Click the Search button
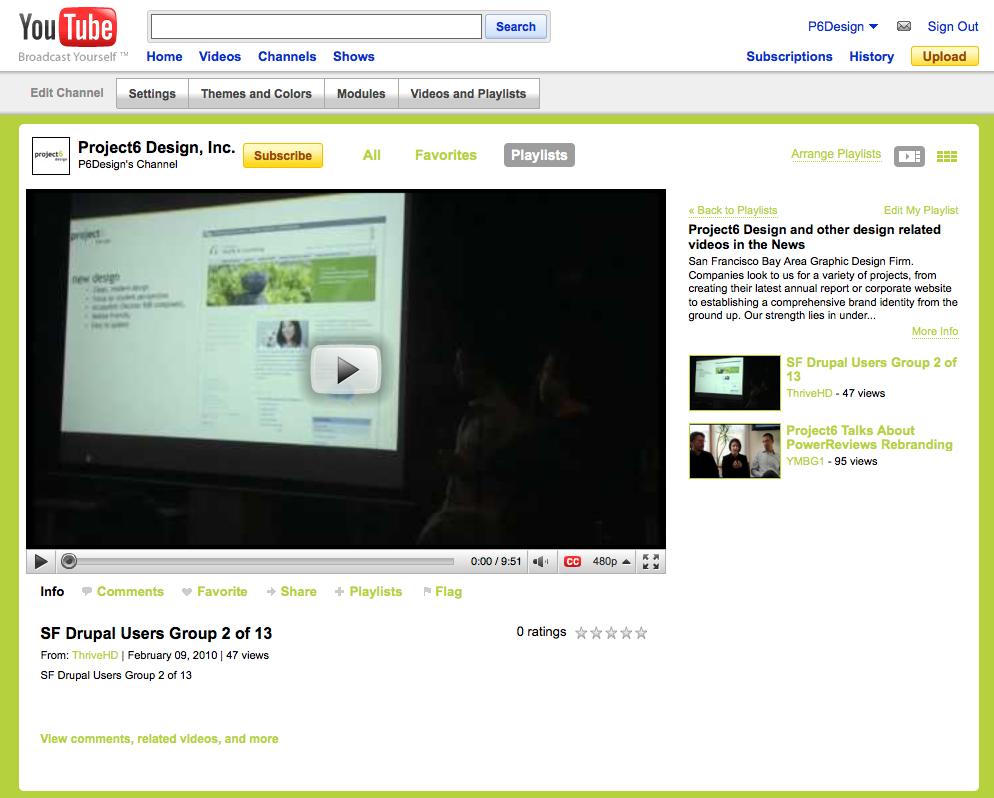 coord(515,27)
